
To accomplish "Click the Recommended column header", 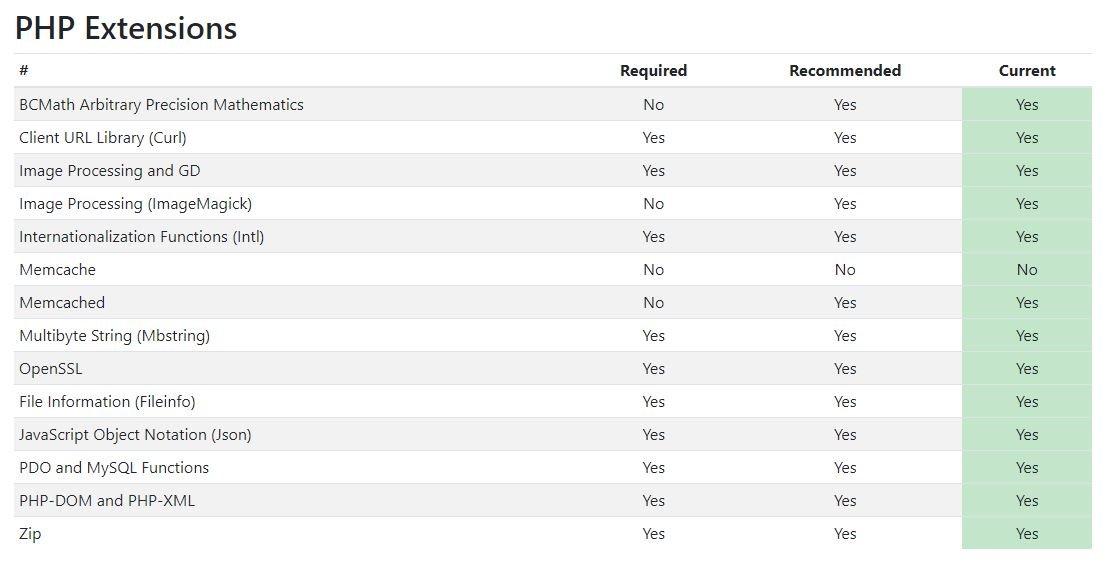I will (845, 71).
